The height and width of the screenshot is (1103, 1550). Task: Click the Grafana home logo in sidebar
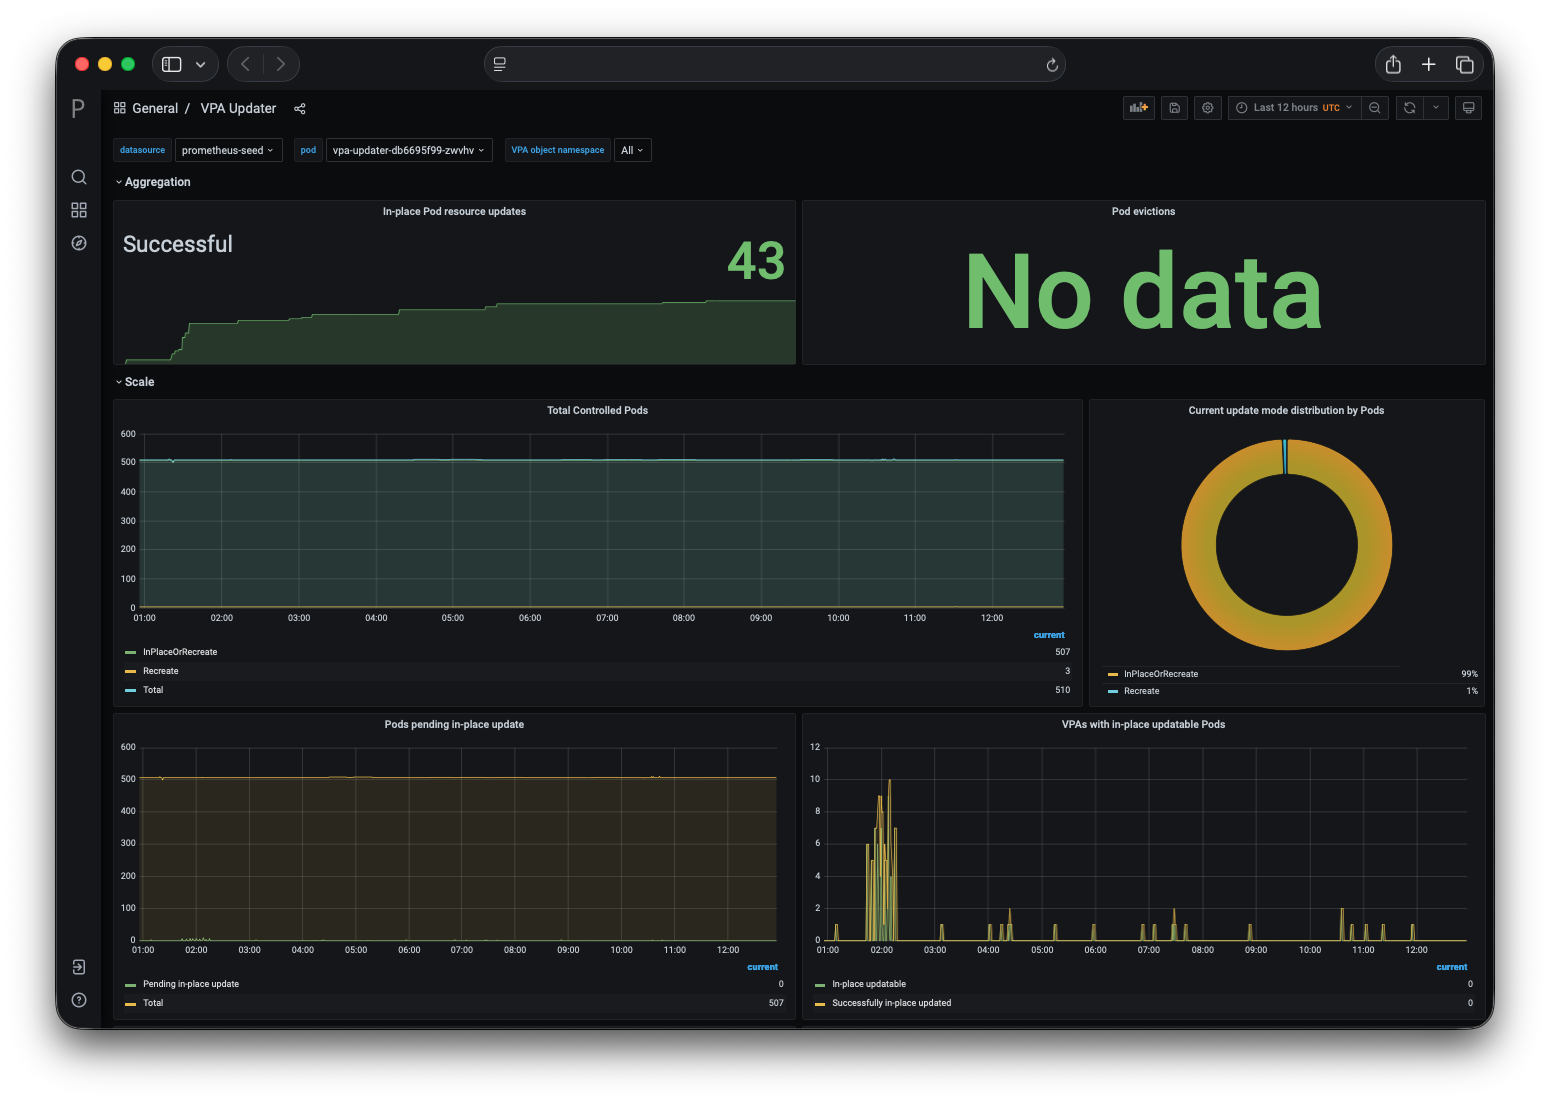[78, 108]
